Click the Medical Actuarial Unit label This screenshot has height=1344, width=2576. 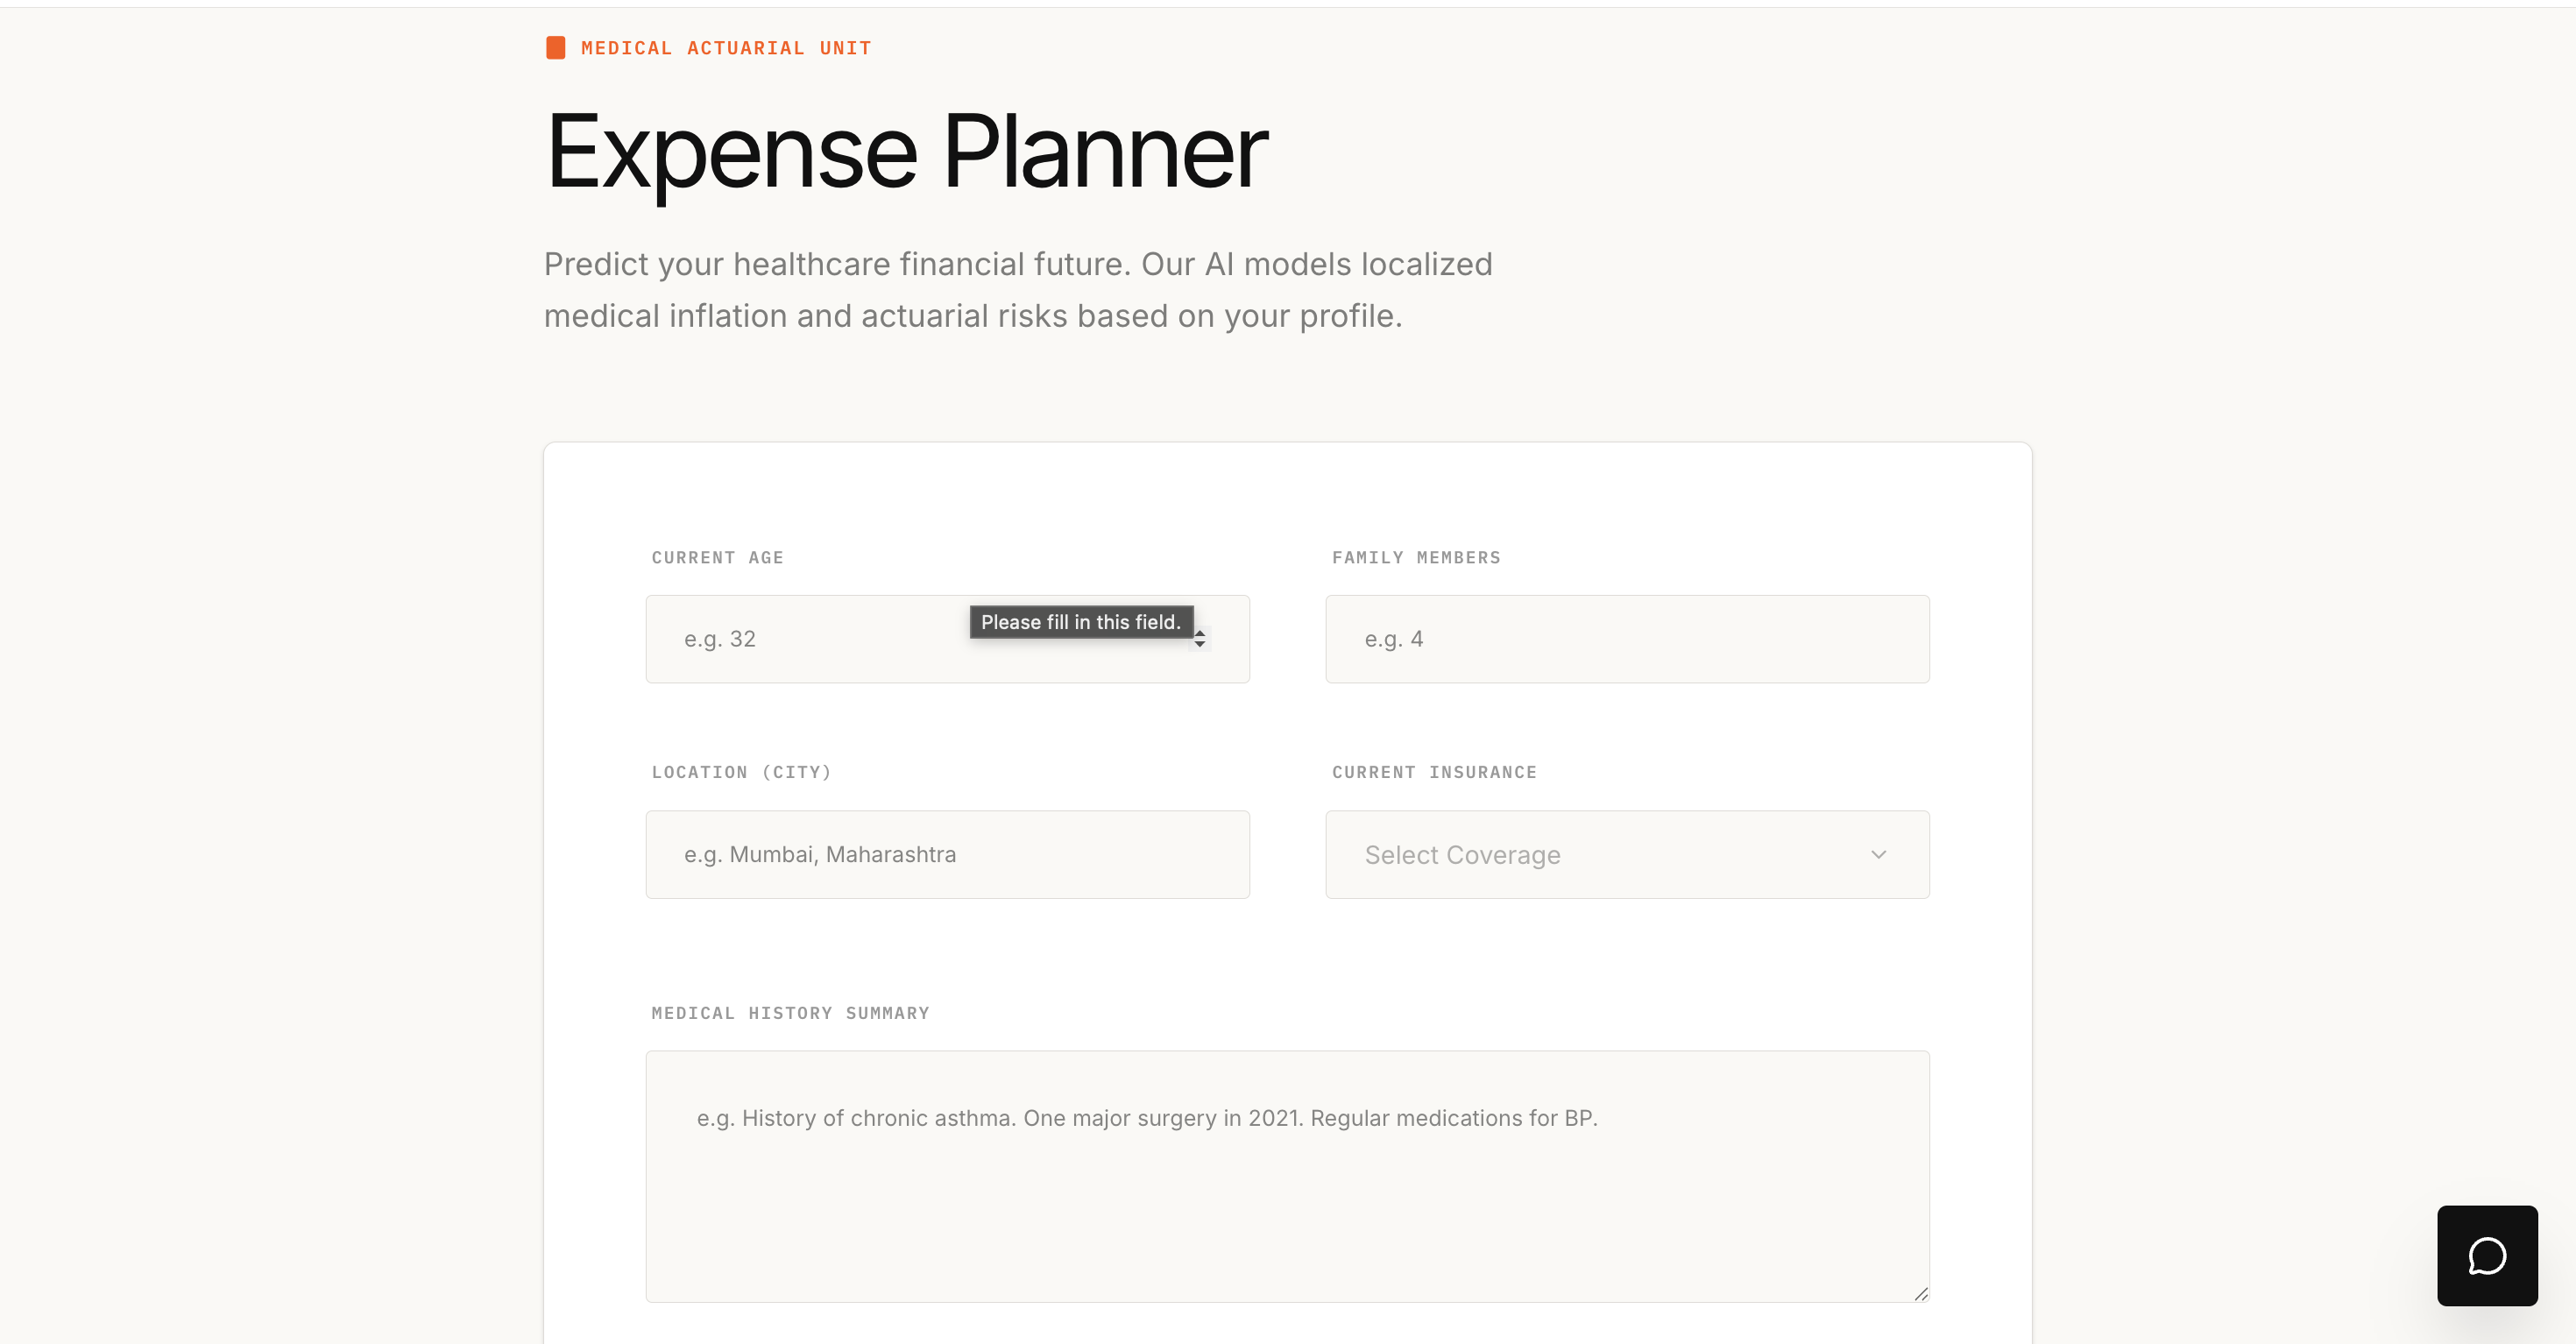pos(725,48)
